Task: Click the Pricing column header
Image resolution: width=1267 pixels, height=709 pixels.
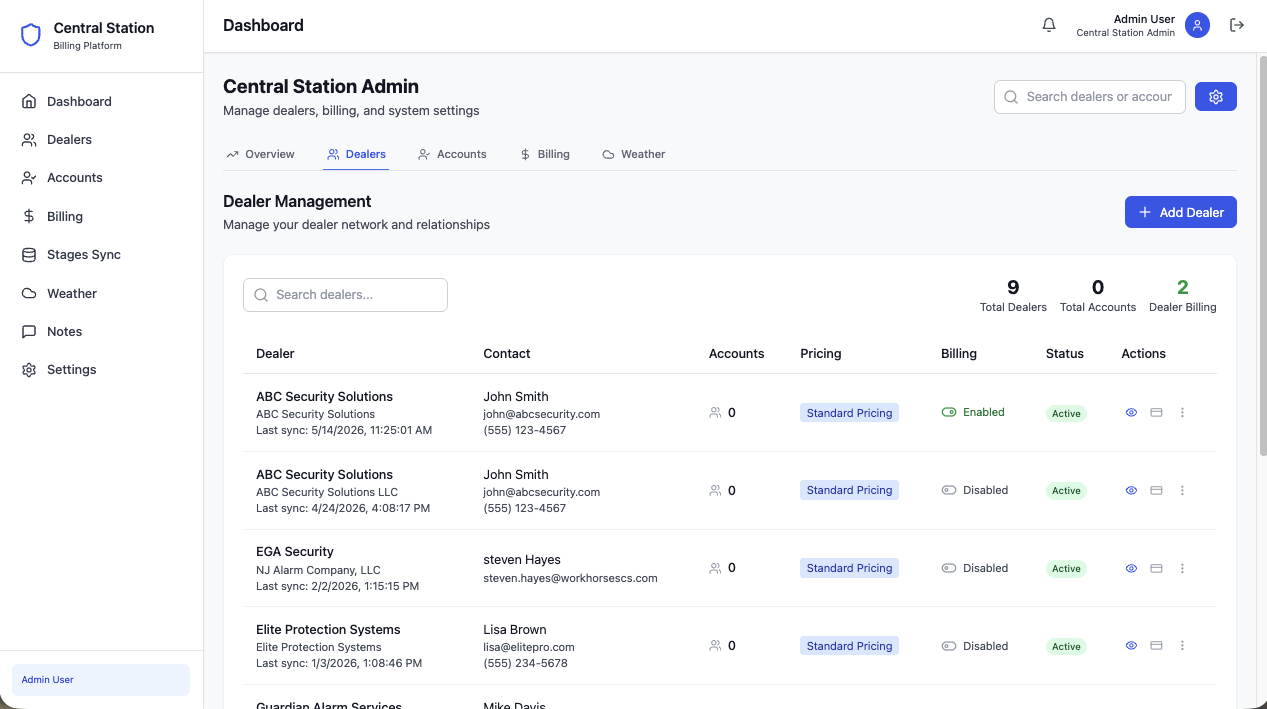Action: tap(821, 353)
